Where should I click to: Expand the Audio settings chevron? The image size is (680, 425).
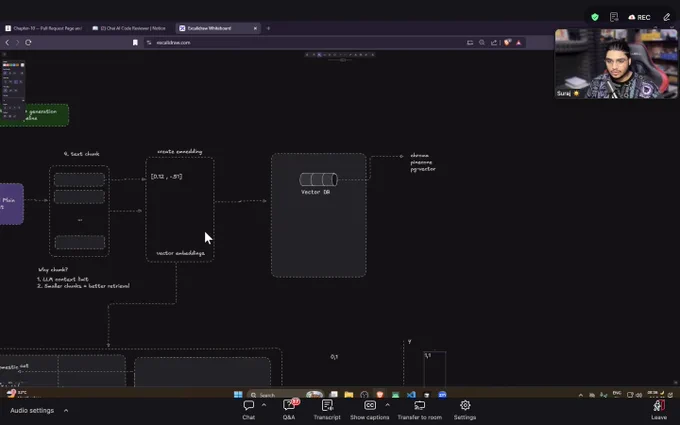point(66,410)
